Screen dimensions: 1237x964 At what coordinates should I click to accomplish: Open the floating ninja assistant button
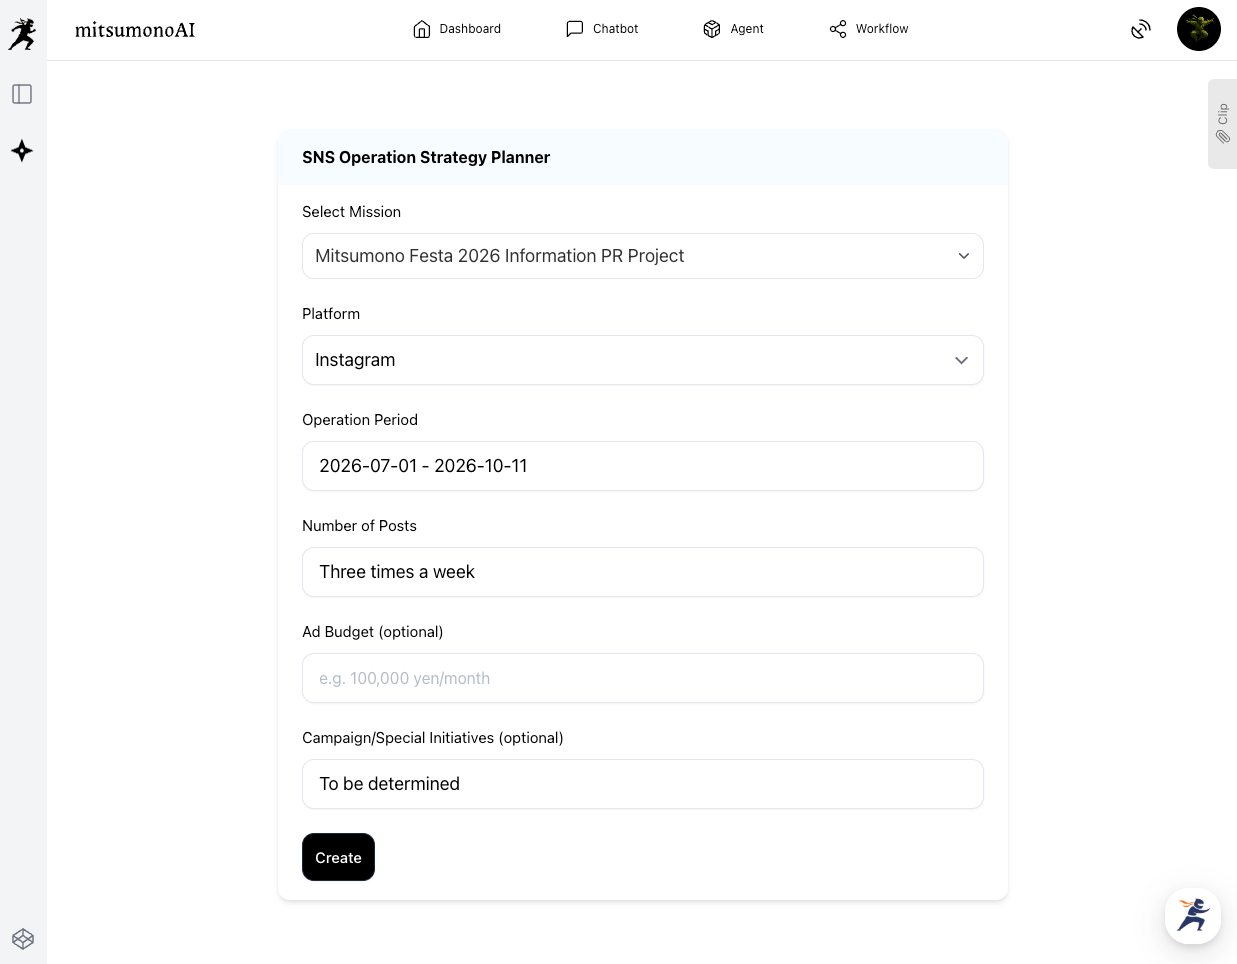(1192, 915)
